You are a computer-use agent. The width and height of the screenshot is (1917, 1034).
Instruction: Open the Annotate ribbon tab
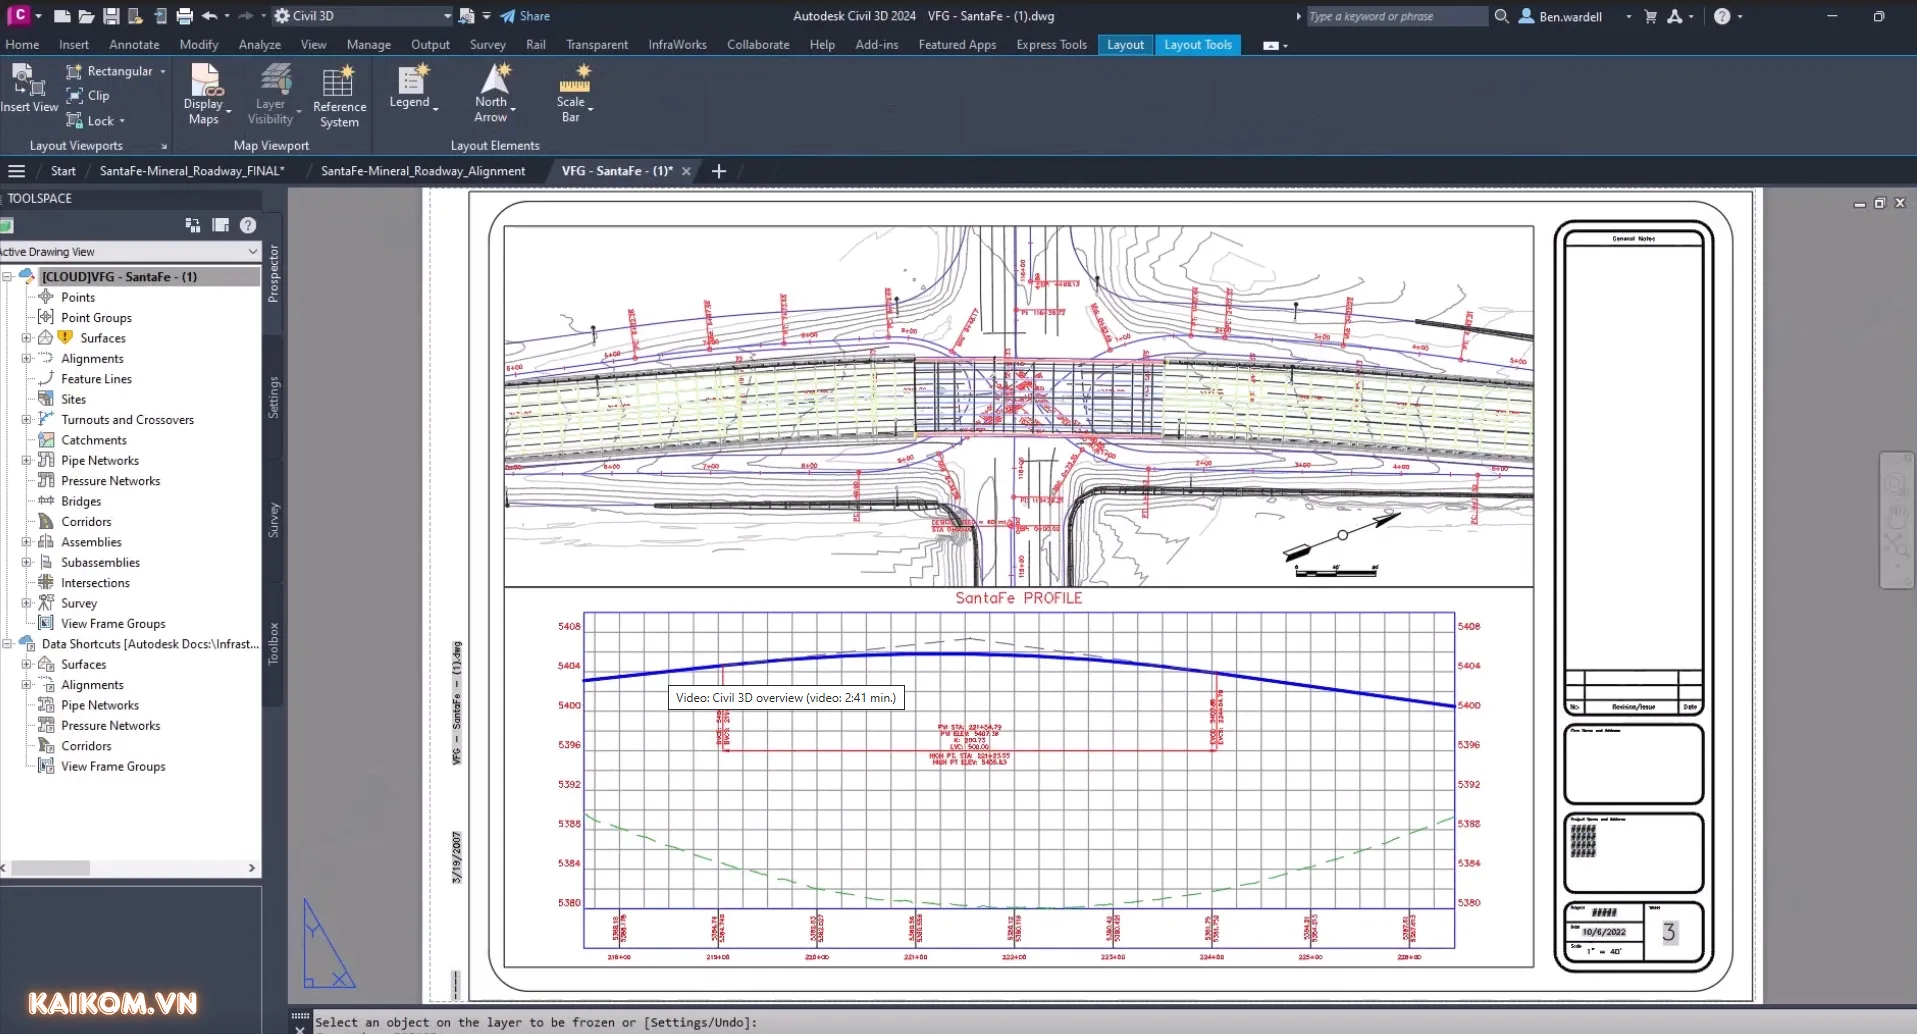click(134, 45)
